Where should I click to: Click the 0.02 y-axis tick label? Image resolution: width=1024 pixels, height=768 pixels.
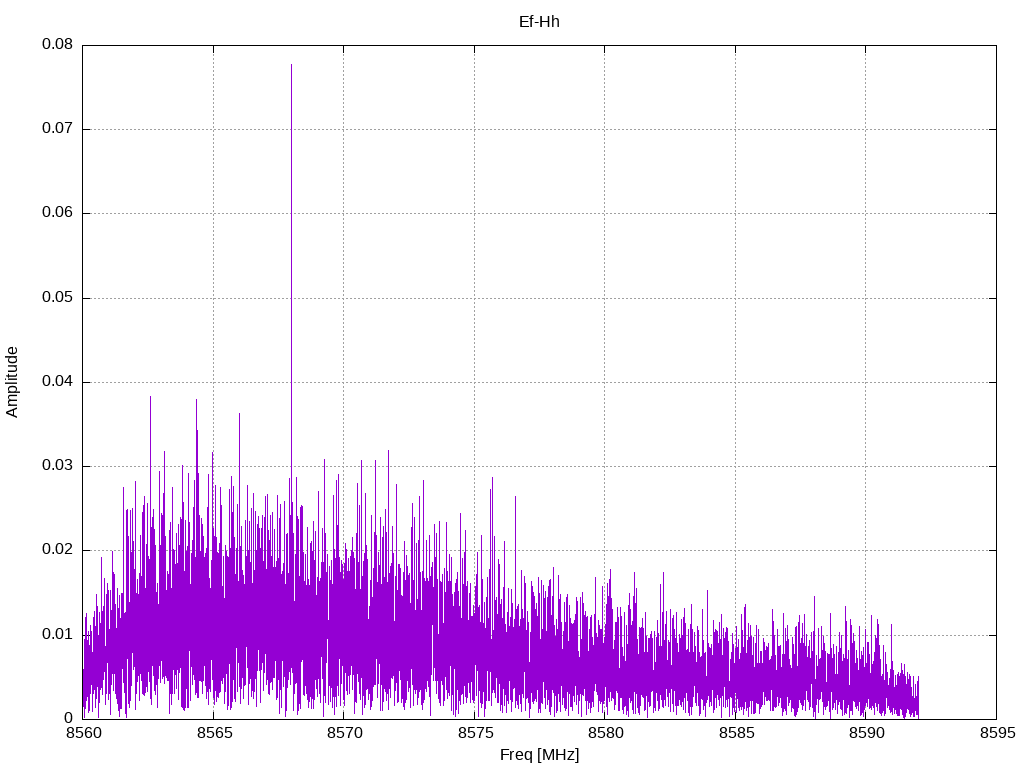[57, 550]
